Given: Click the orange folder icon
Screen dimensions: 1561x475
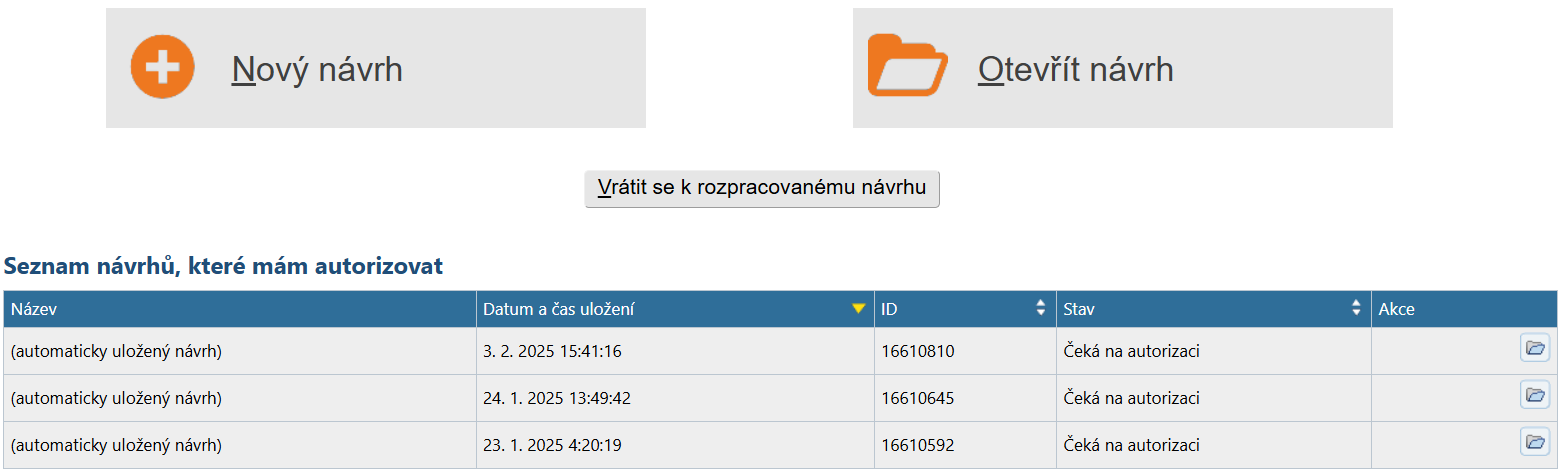Looking at the screenshot, I should click(907, 68).
